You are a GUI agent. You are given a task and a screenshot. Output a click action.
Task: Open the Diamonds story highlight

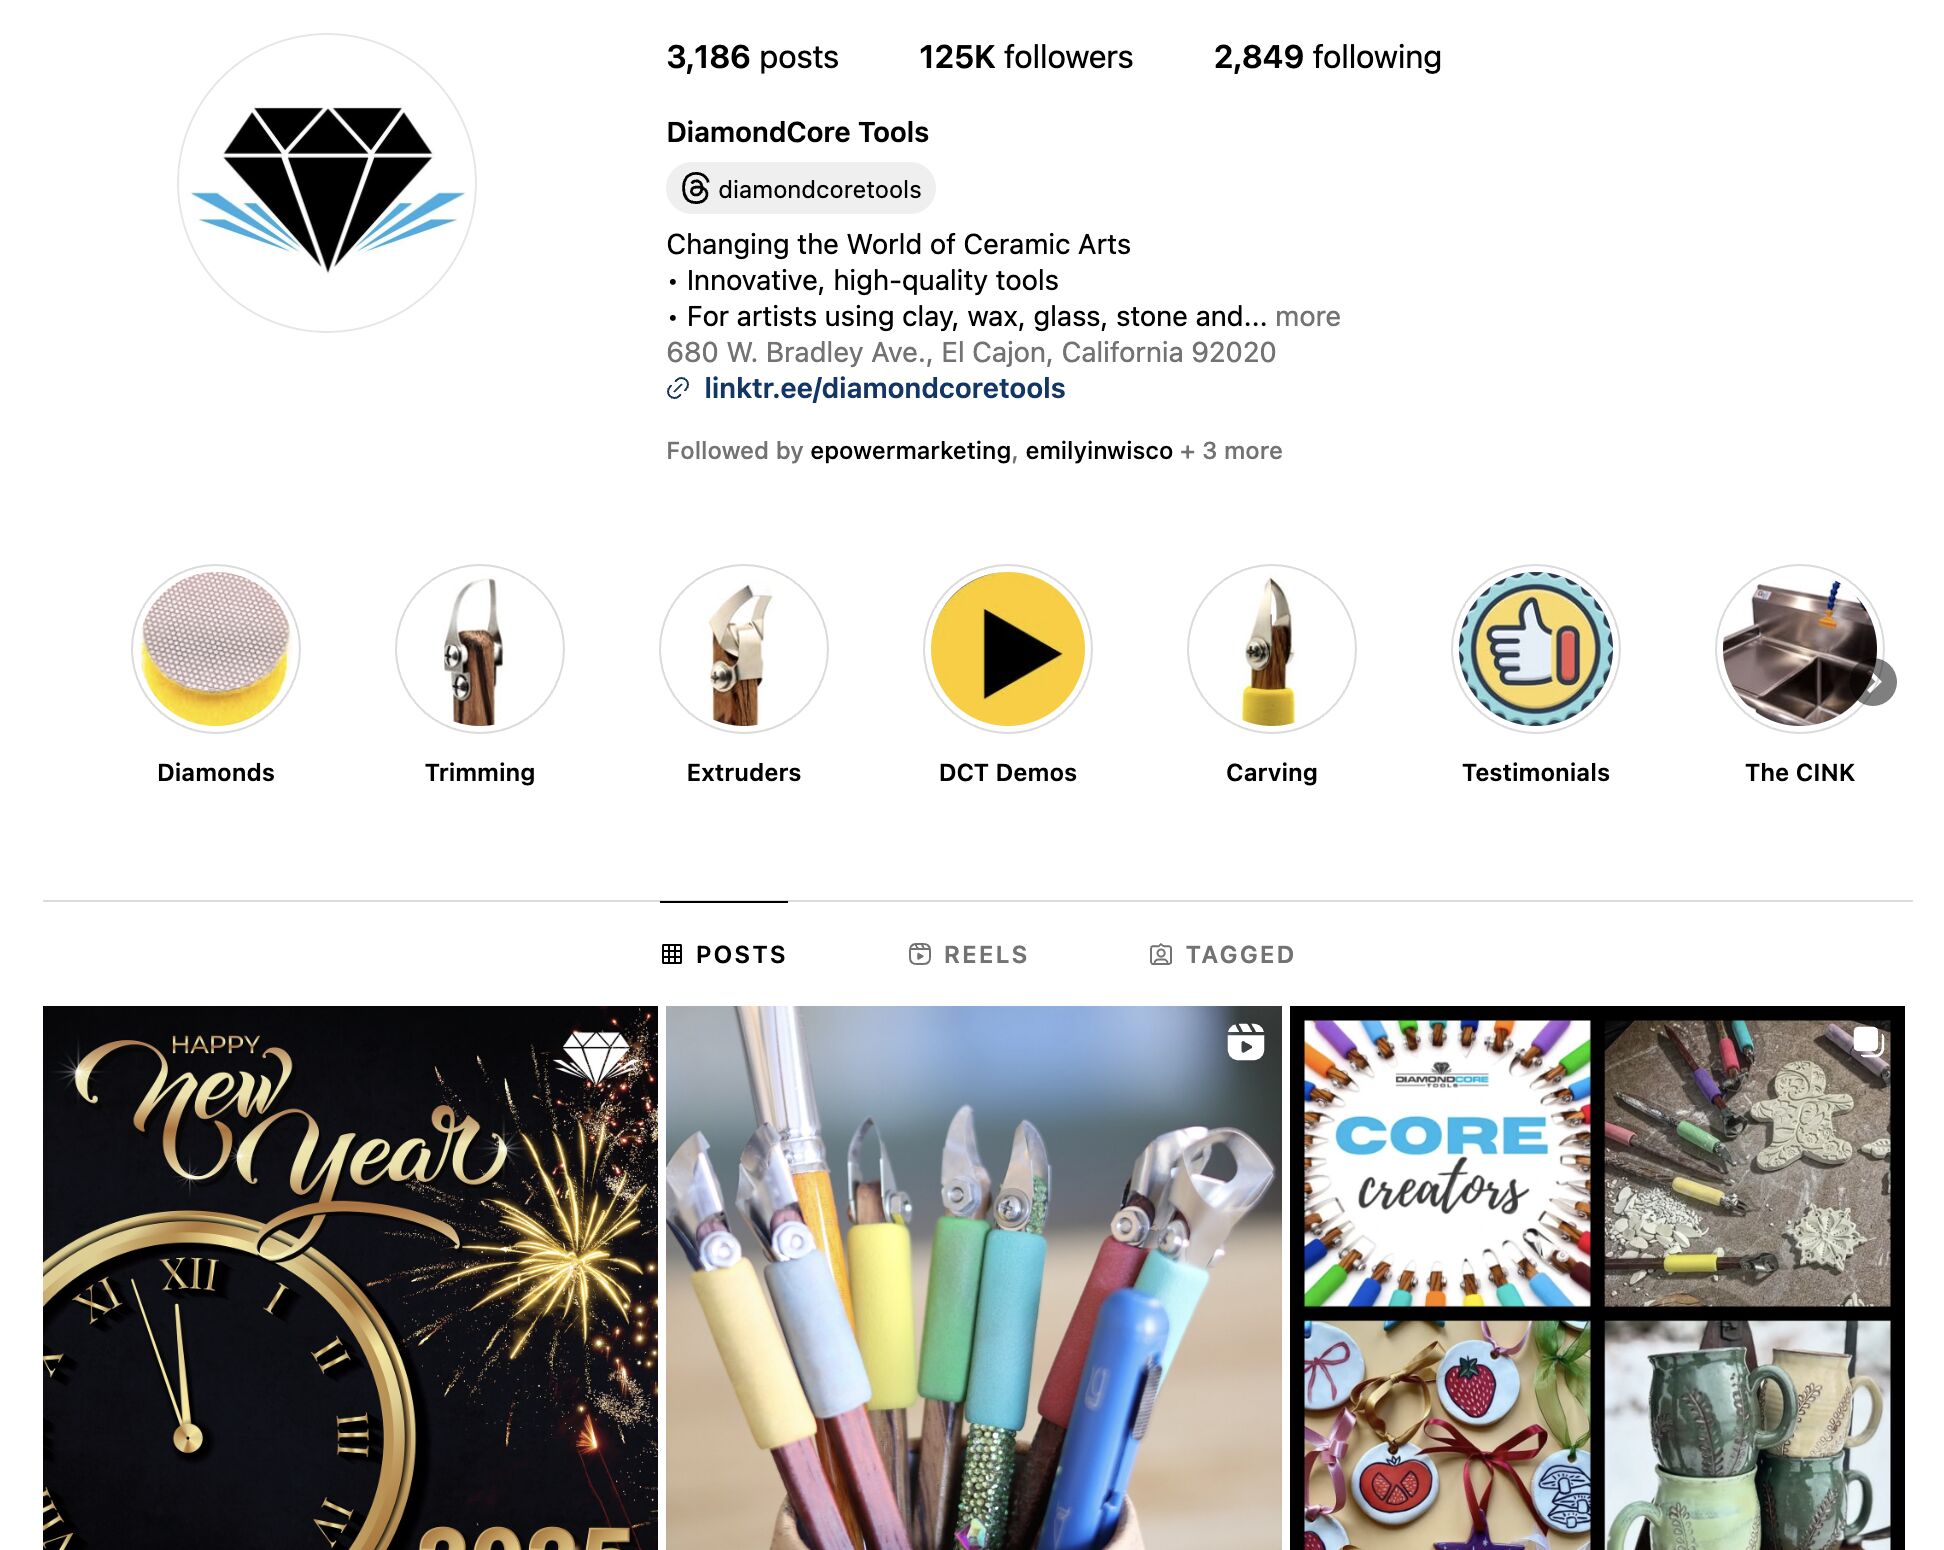[x=215, y=649]
